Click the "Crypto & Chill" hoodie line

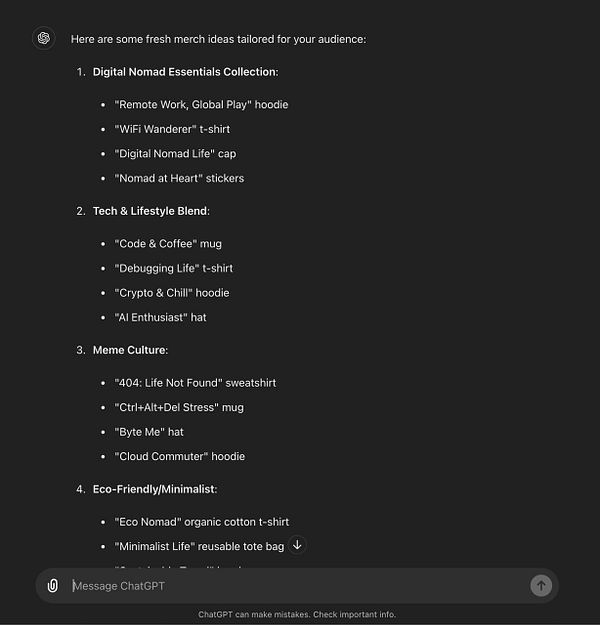pyautogui.click(x=172, y=293)
